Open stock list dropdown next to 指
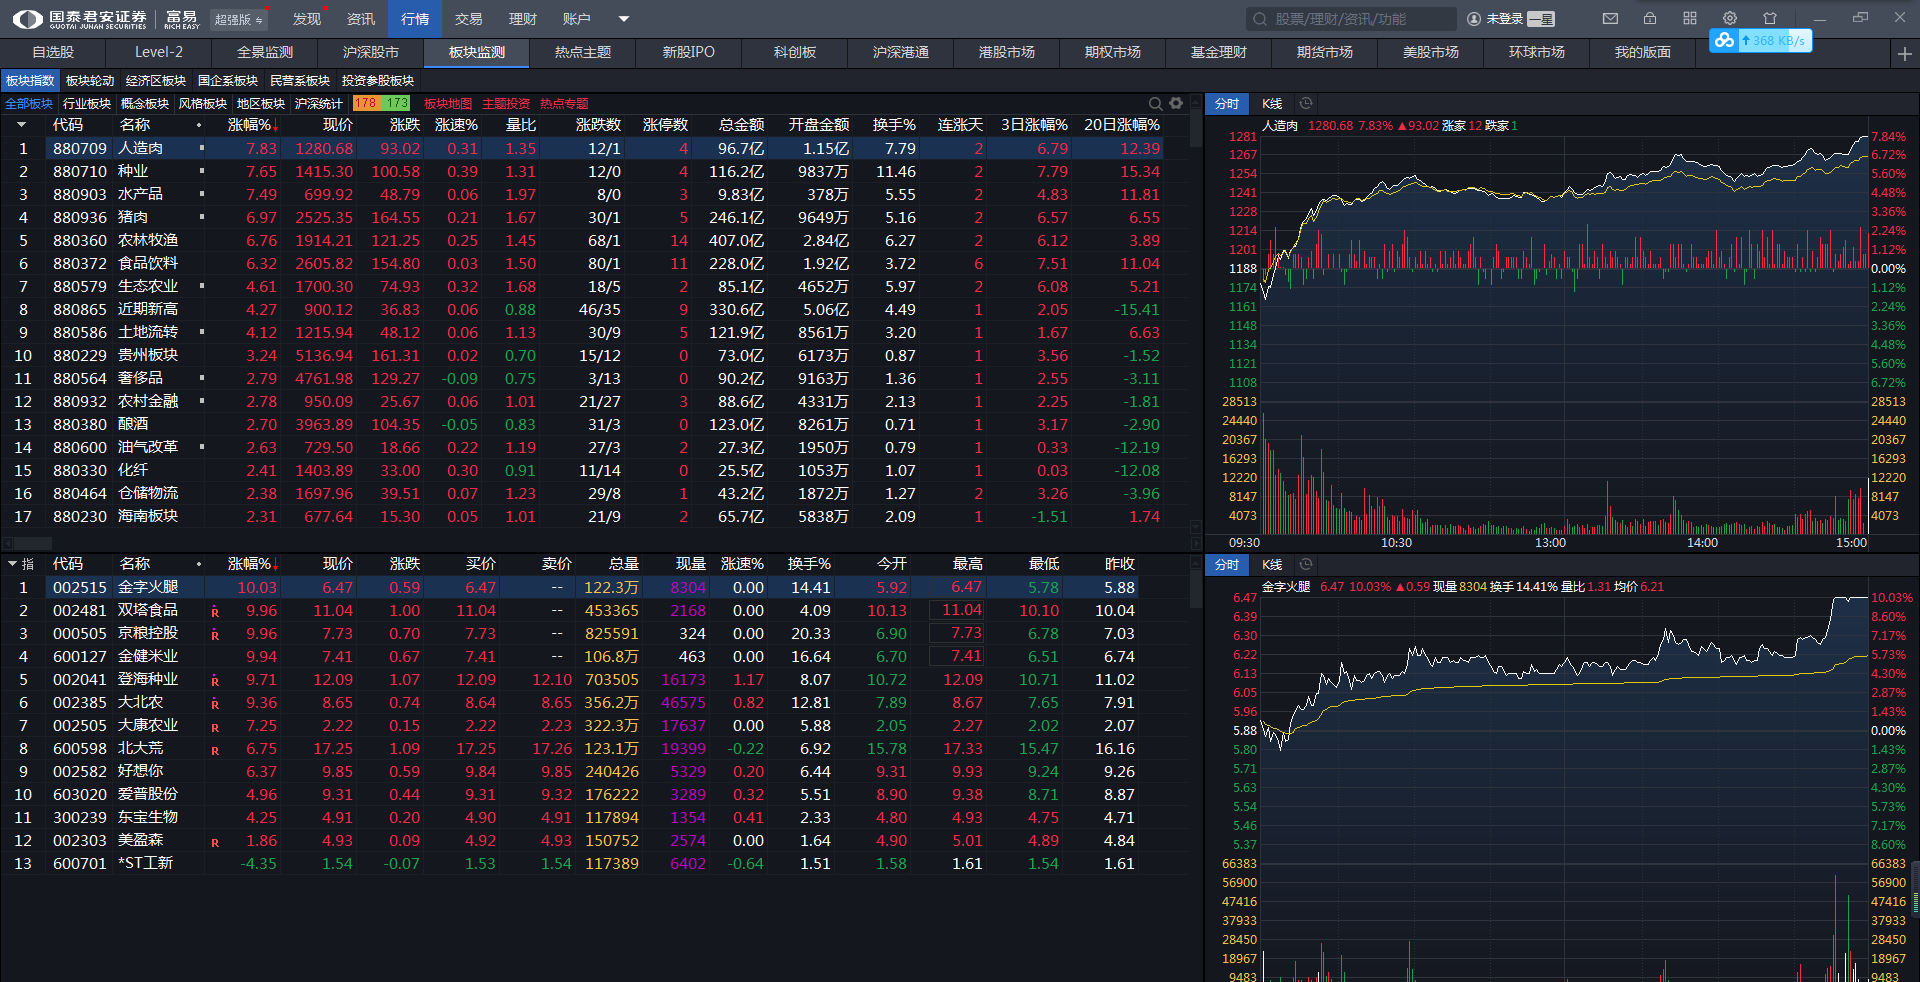 tap(12, 564)
